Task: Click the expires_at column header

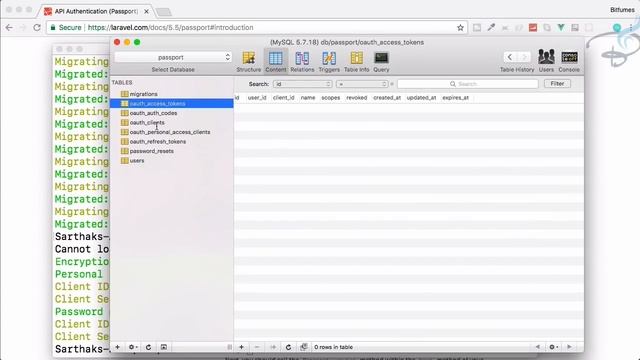Action: 456,98
